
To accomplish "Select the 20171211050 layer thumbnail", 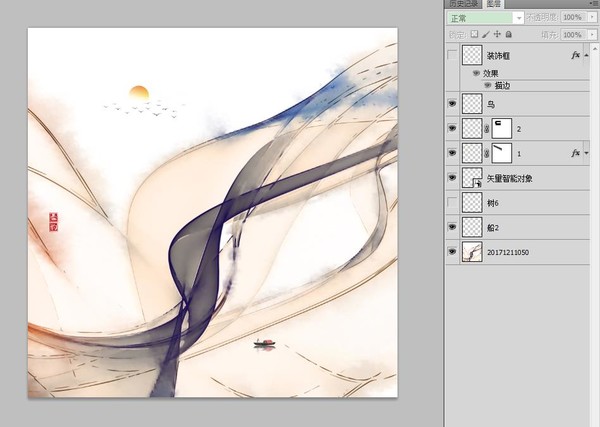I will click(x=472, y=251).
